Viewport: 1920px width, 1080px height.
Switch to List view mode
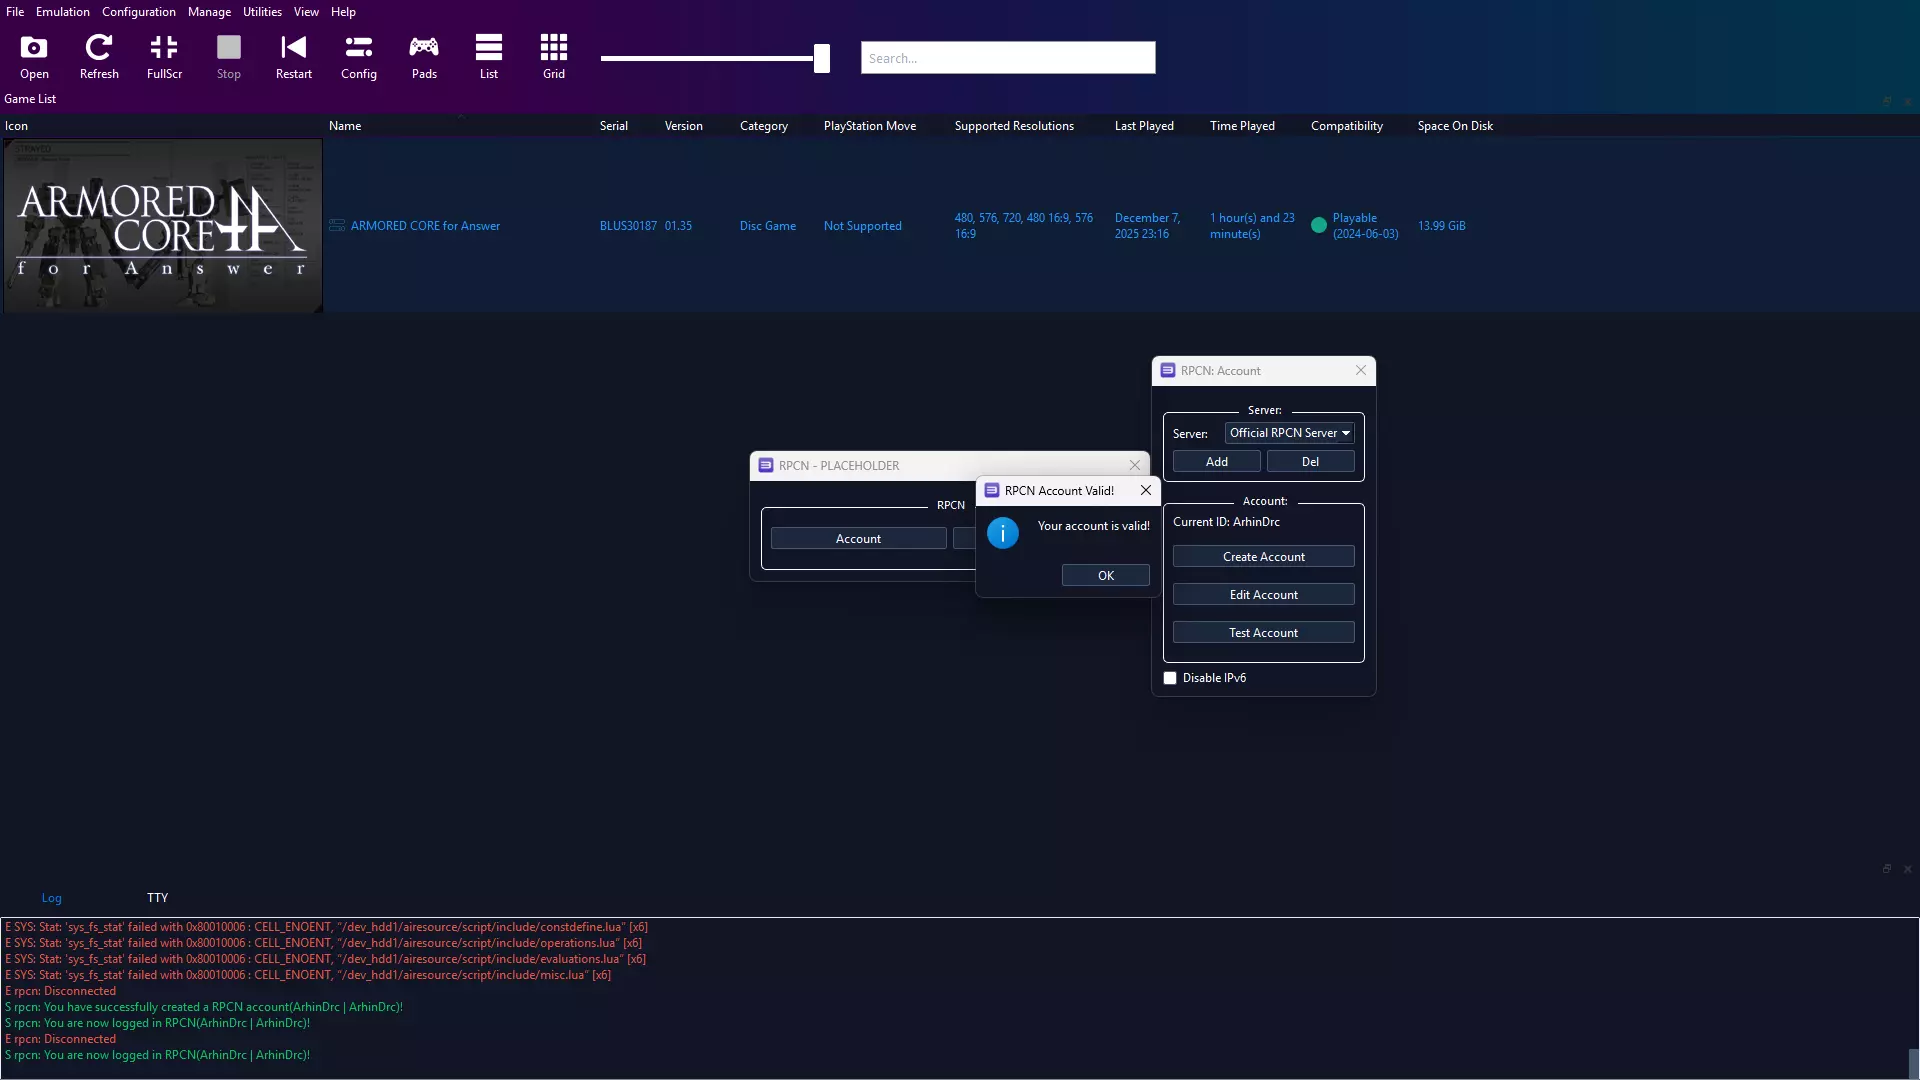click(488, 57)
